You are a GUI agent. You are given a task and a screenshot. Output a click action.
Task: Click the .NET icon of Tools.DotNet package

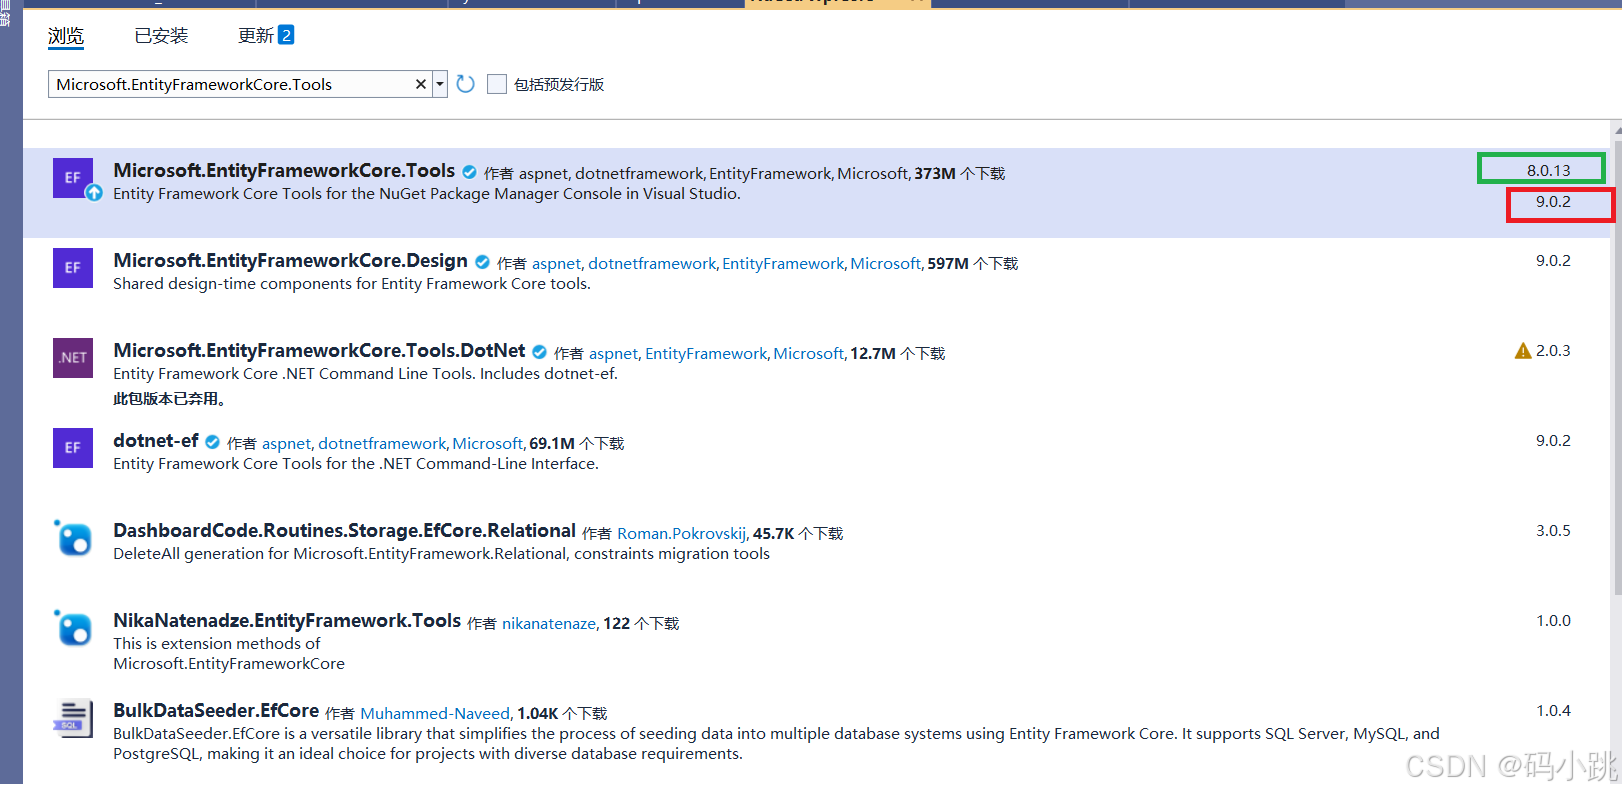pos(73,358)
